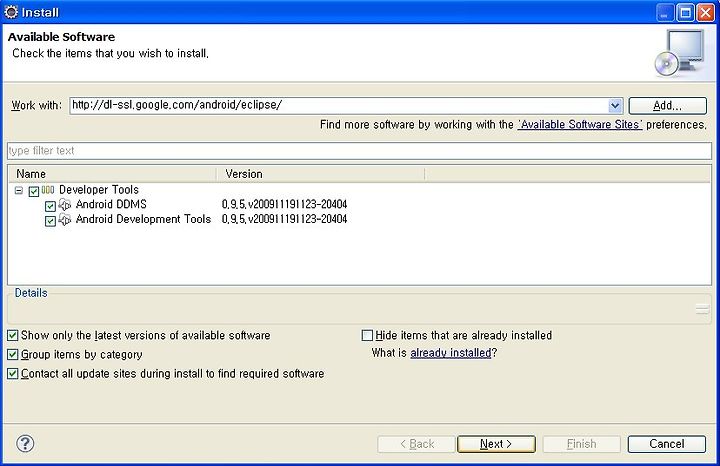Close the Install dialog
This screenshot has width=720, height=466.
click(x=706, y=12)
